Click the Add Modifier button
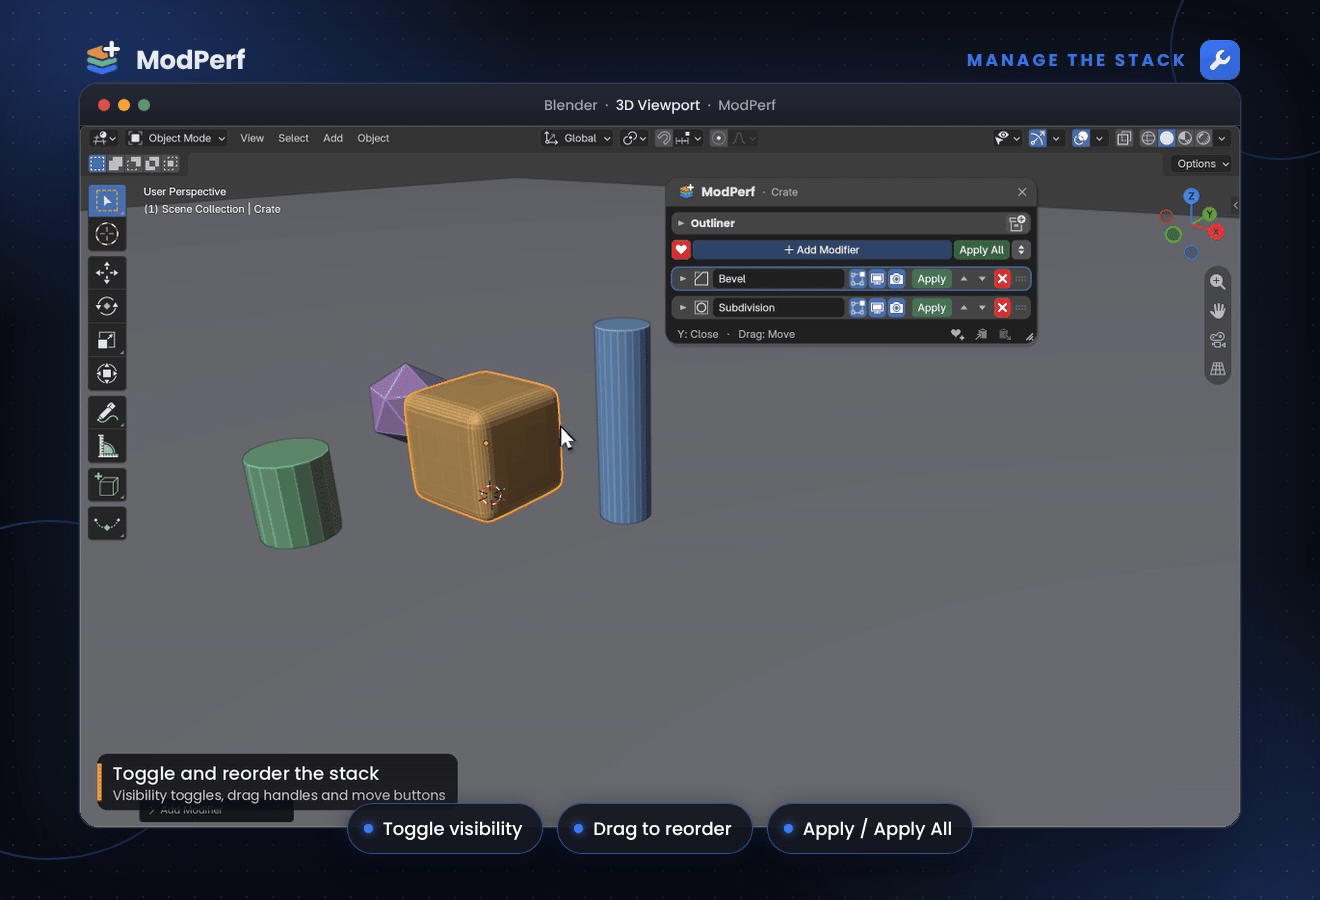 [821, 250]
